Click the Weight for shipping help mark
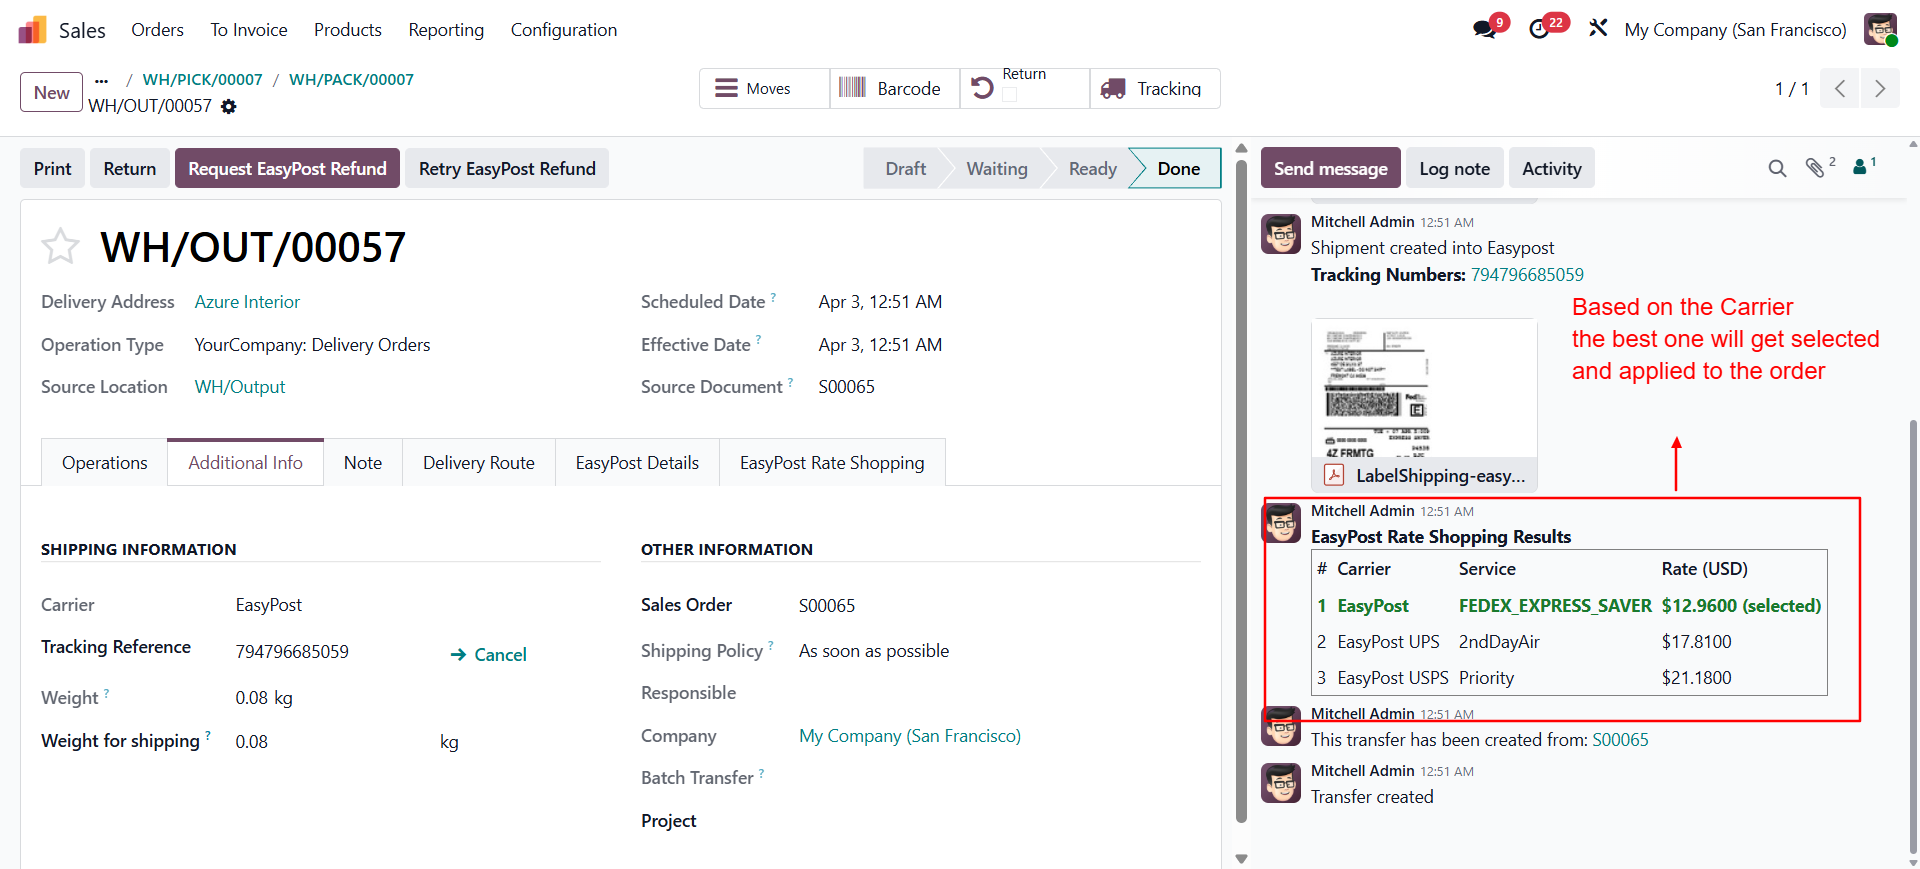 (208, 736)
